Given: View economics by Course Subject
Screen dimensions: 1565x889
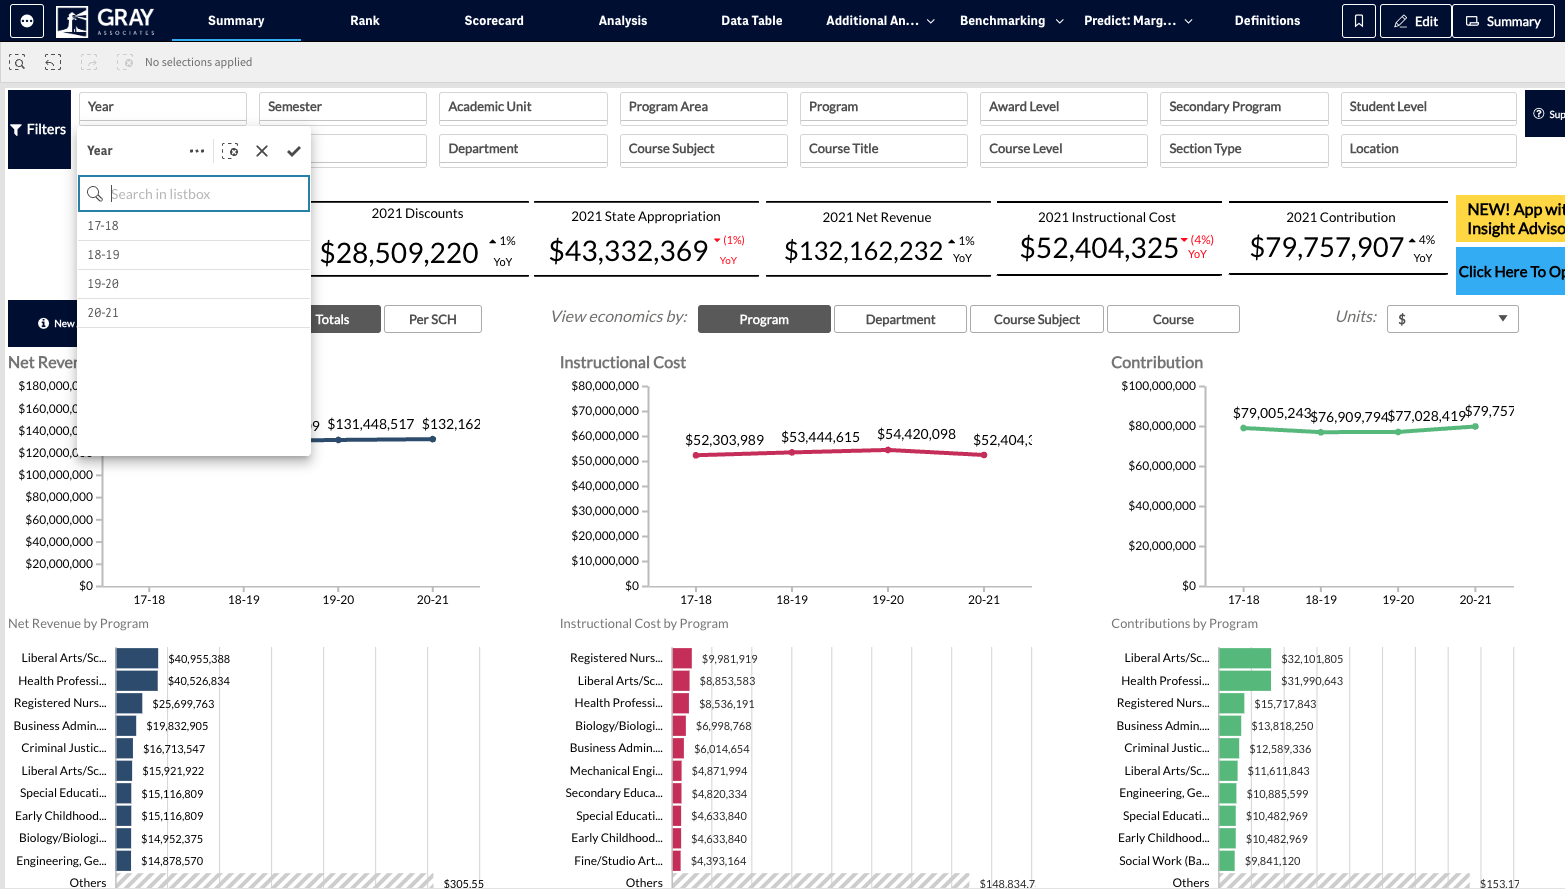Looking at the screenshot, I should tap(1037, 319).
